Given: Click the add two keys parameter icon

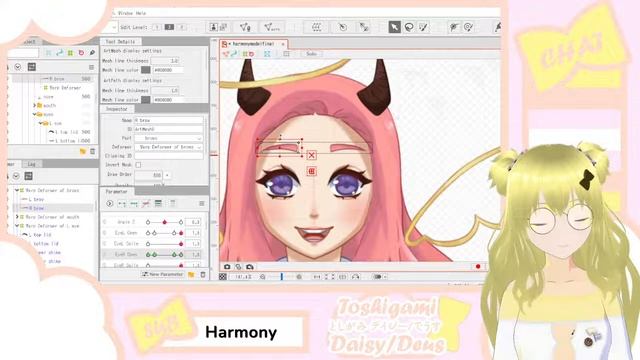Looking at the screenshot, I should point(122,203).
